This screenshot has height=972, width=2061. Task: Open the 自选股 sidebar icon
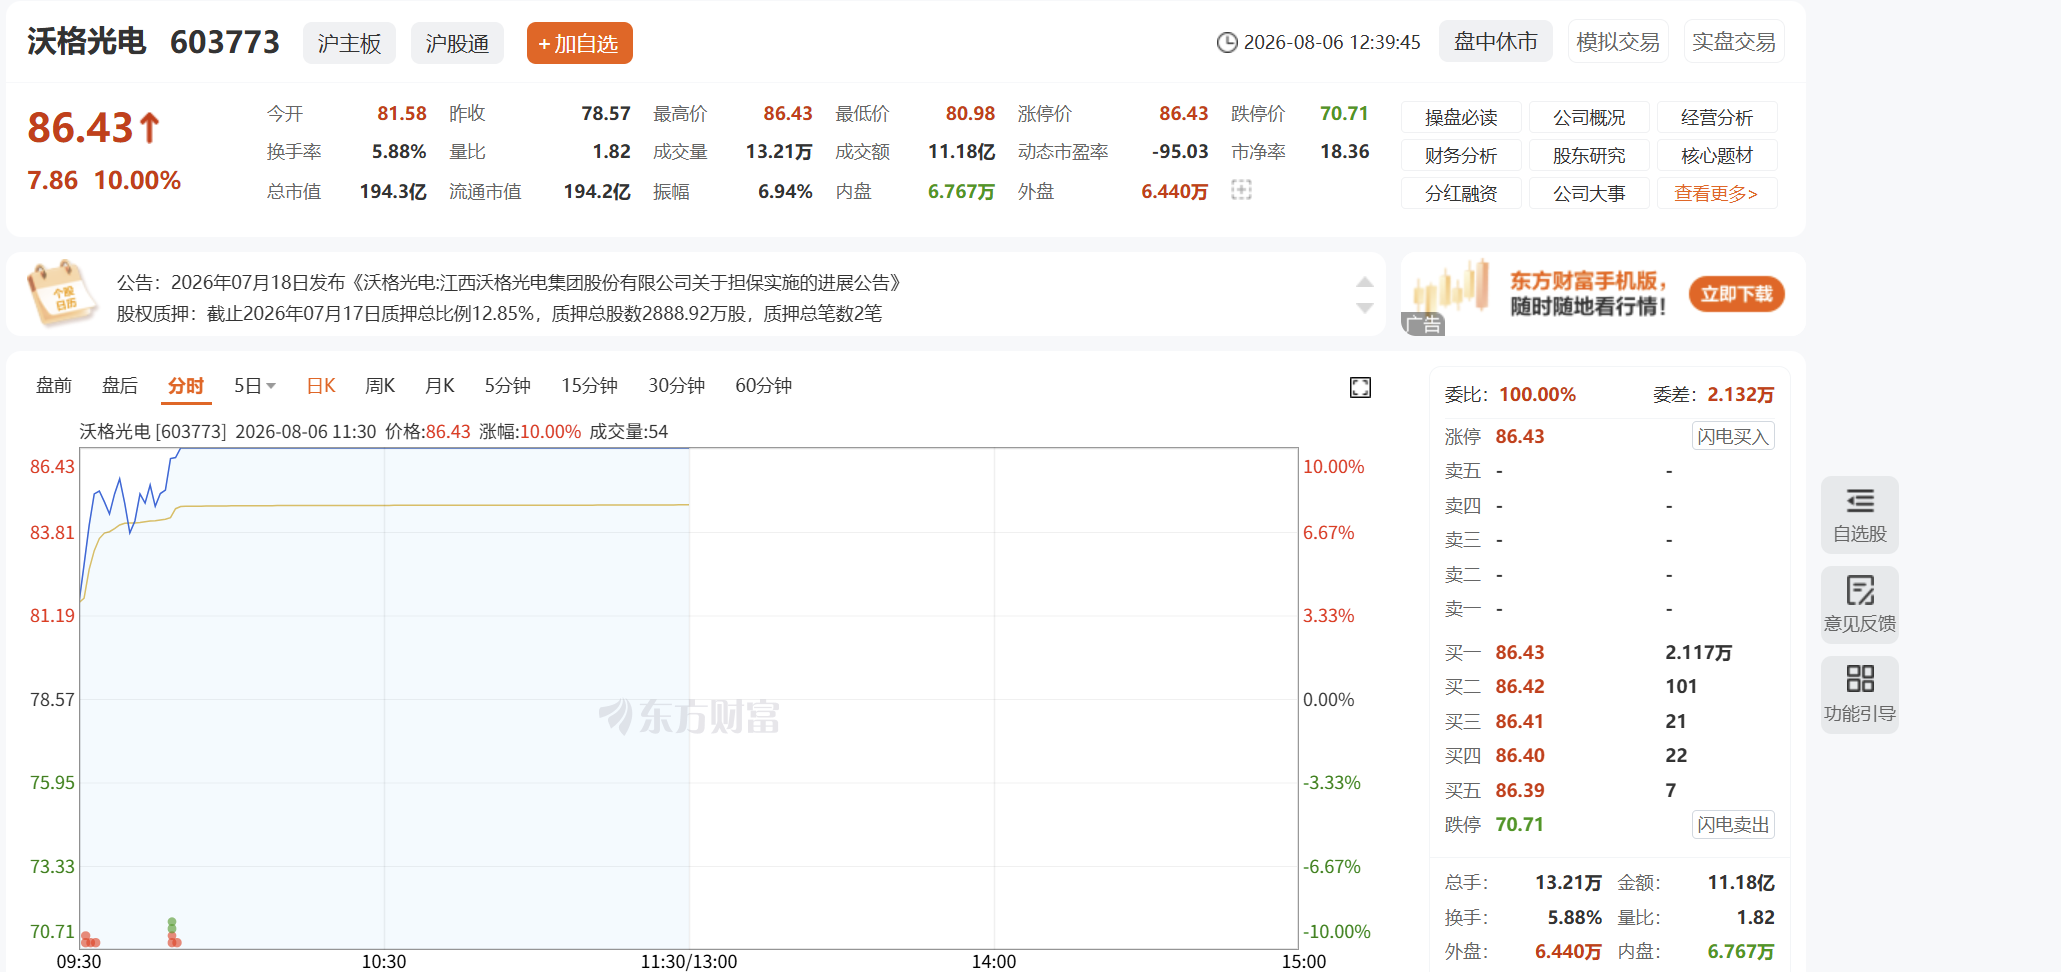[x=1859, y=515]
